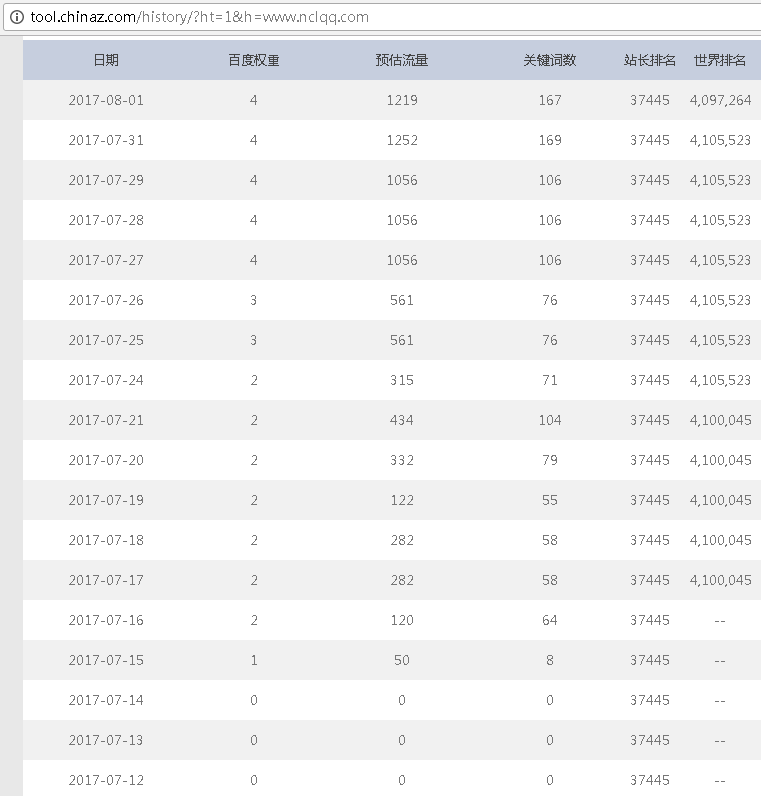This screenshot has width=761, height=796.
Task: Click keyword count 64 in 2017-07-16 row
Action: (550, 620)
